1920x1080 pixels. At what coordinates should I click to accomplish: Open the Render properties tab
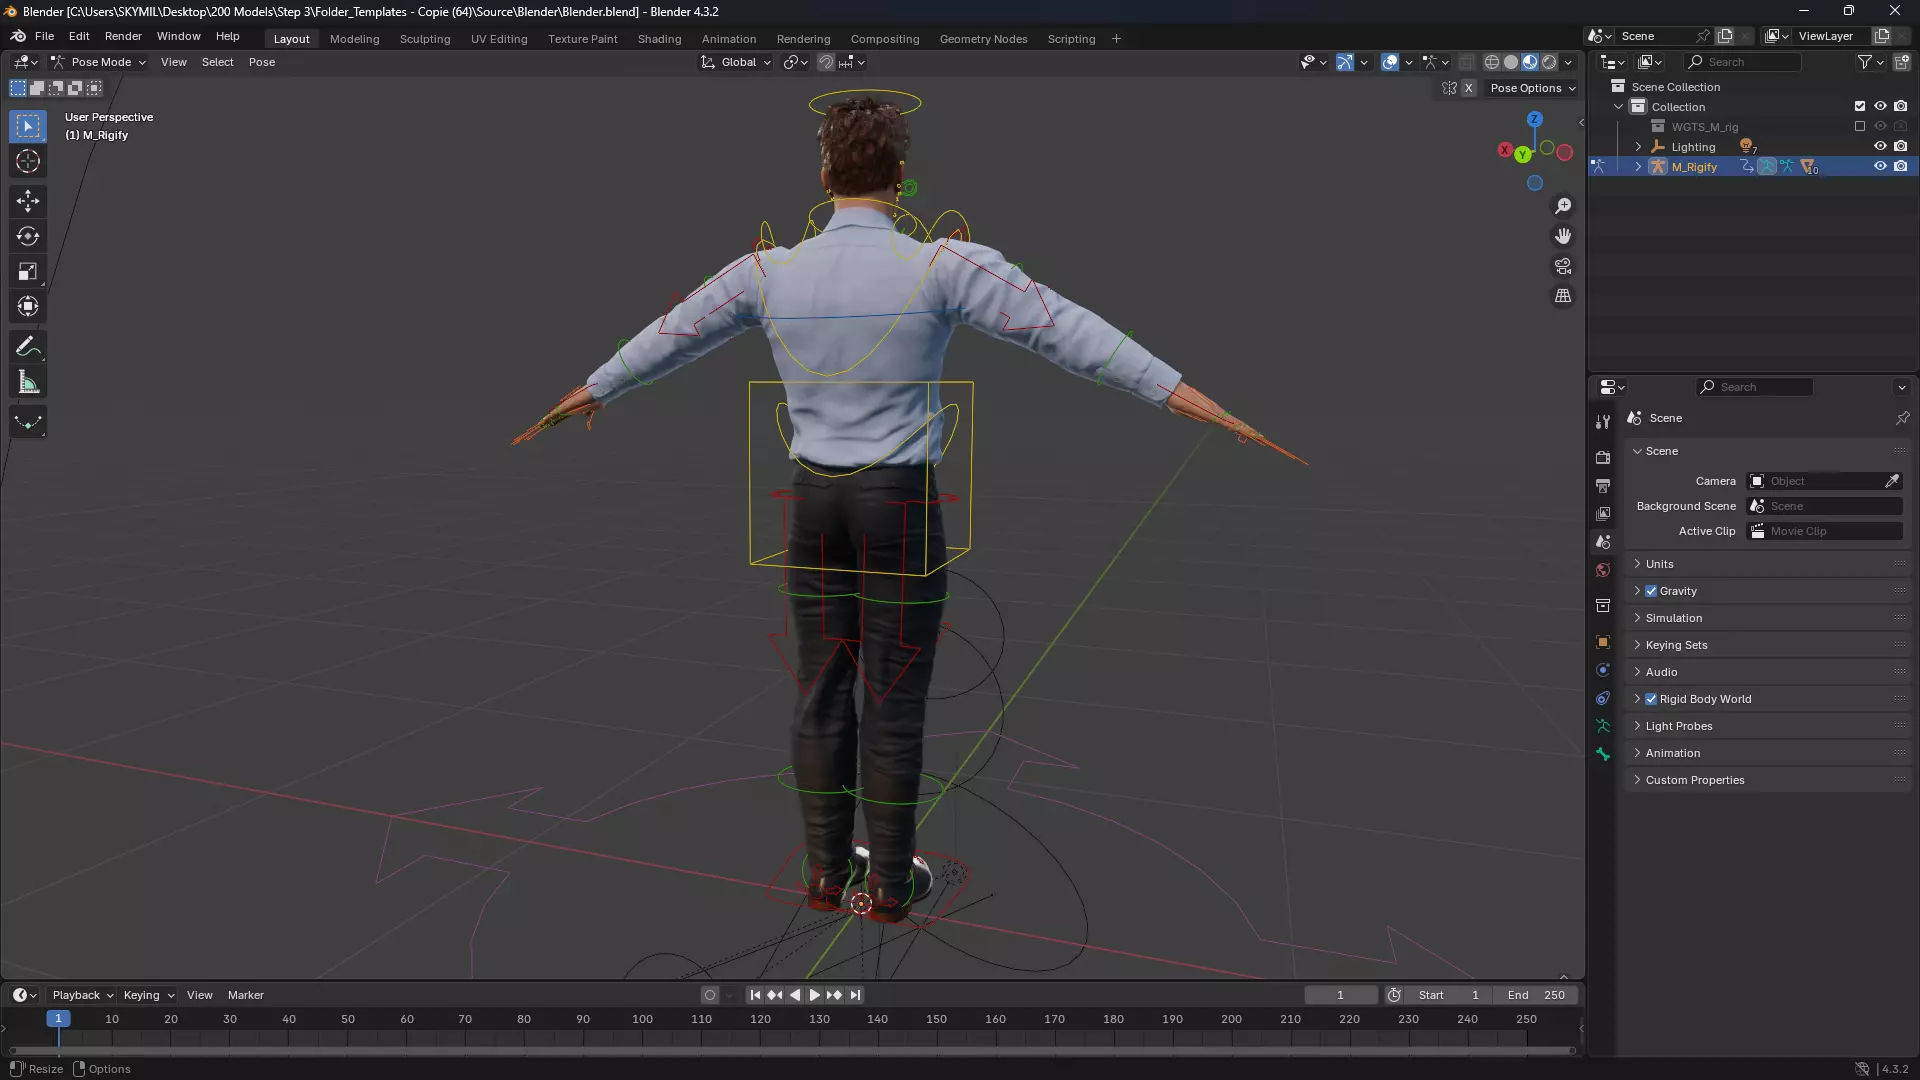(1603, 457)
